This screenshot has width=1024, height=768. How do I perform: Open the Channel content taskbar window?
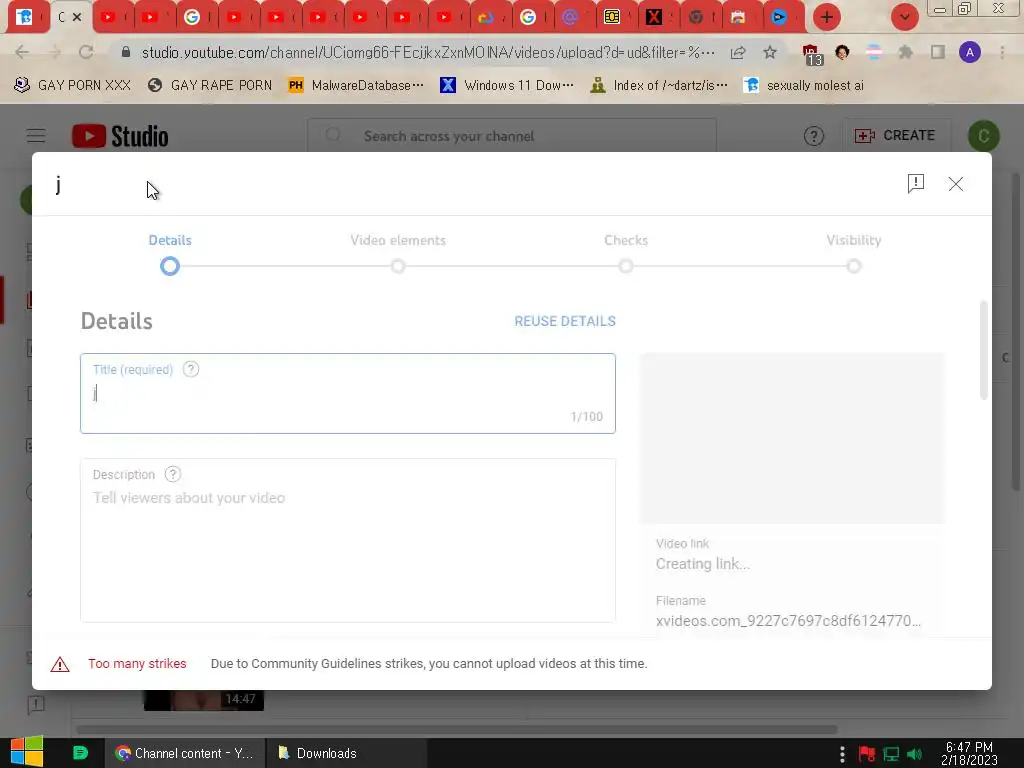click(185, 754)
